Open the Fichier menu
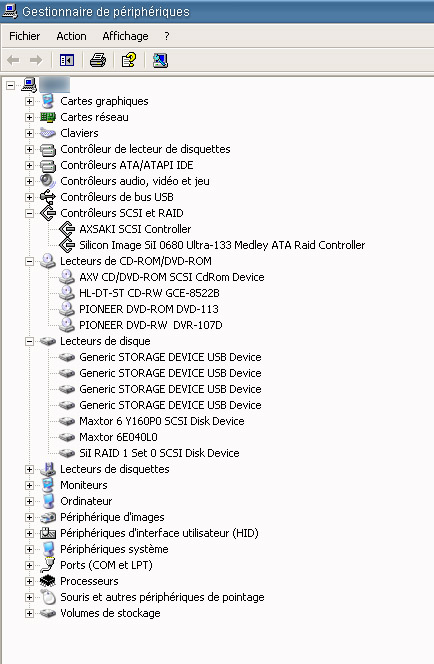The width and height of the screenshot is (434, 664). coord(25,36)
